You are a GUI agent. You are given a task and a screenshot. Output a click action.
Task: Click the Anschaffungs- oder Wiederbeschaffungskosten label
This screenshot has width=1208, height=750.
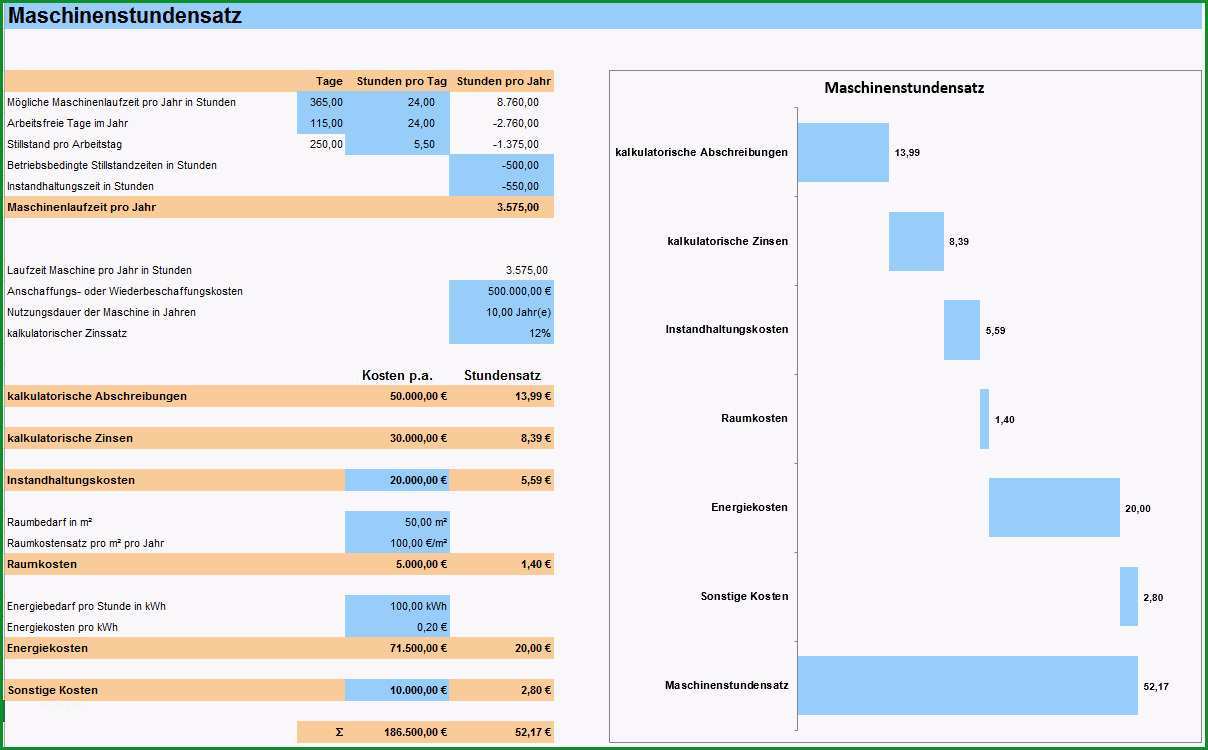tap(125, 291)
